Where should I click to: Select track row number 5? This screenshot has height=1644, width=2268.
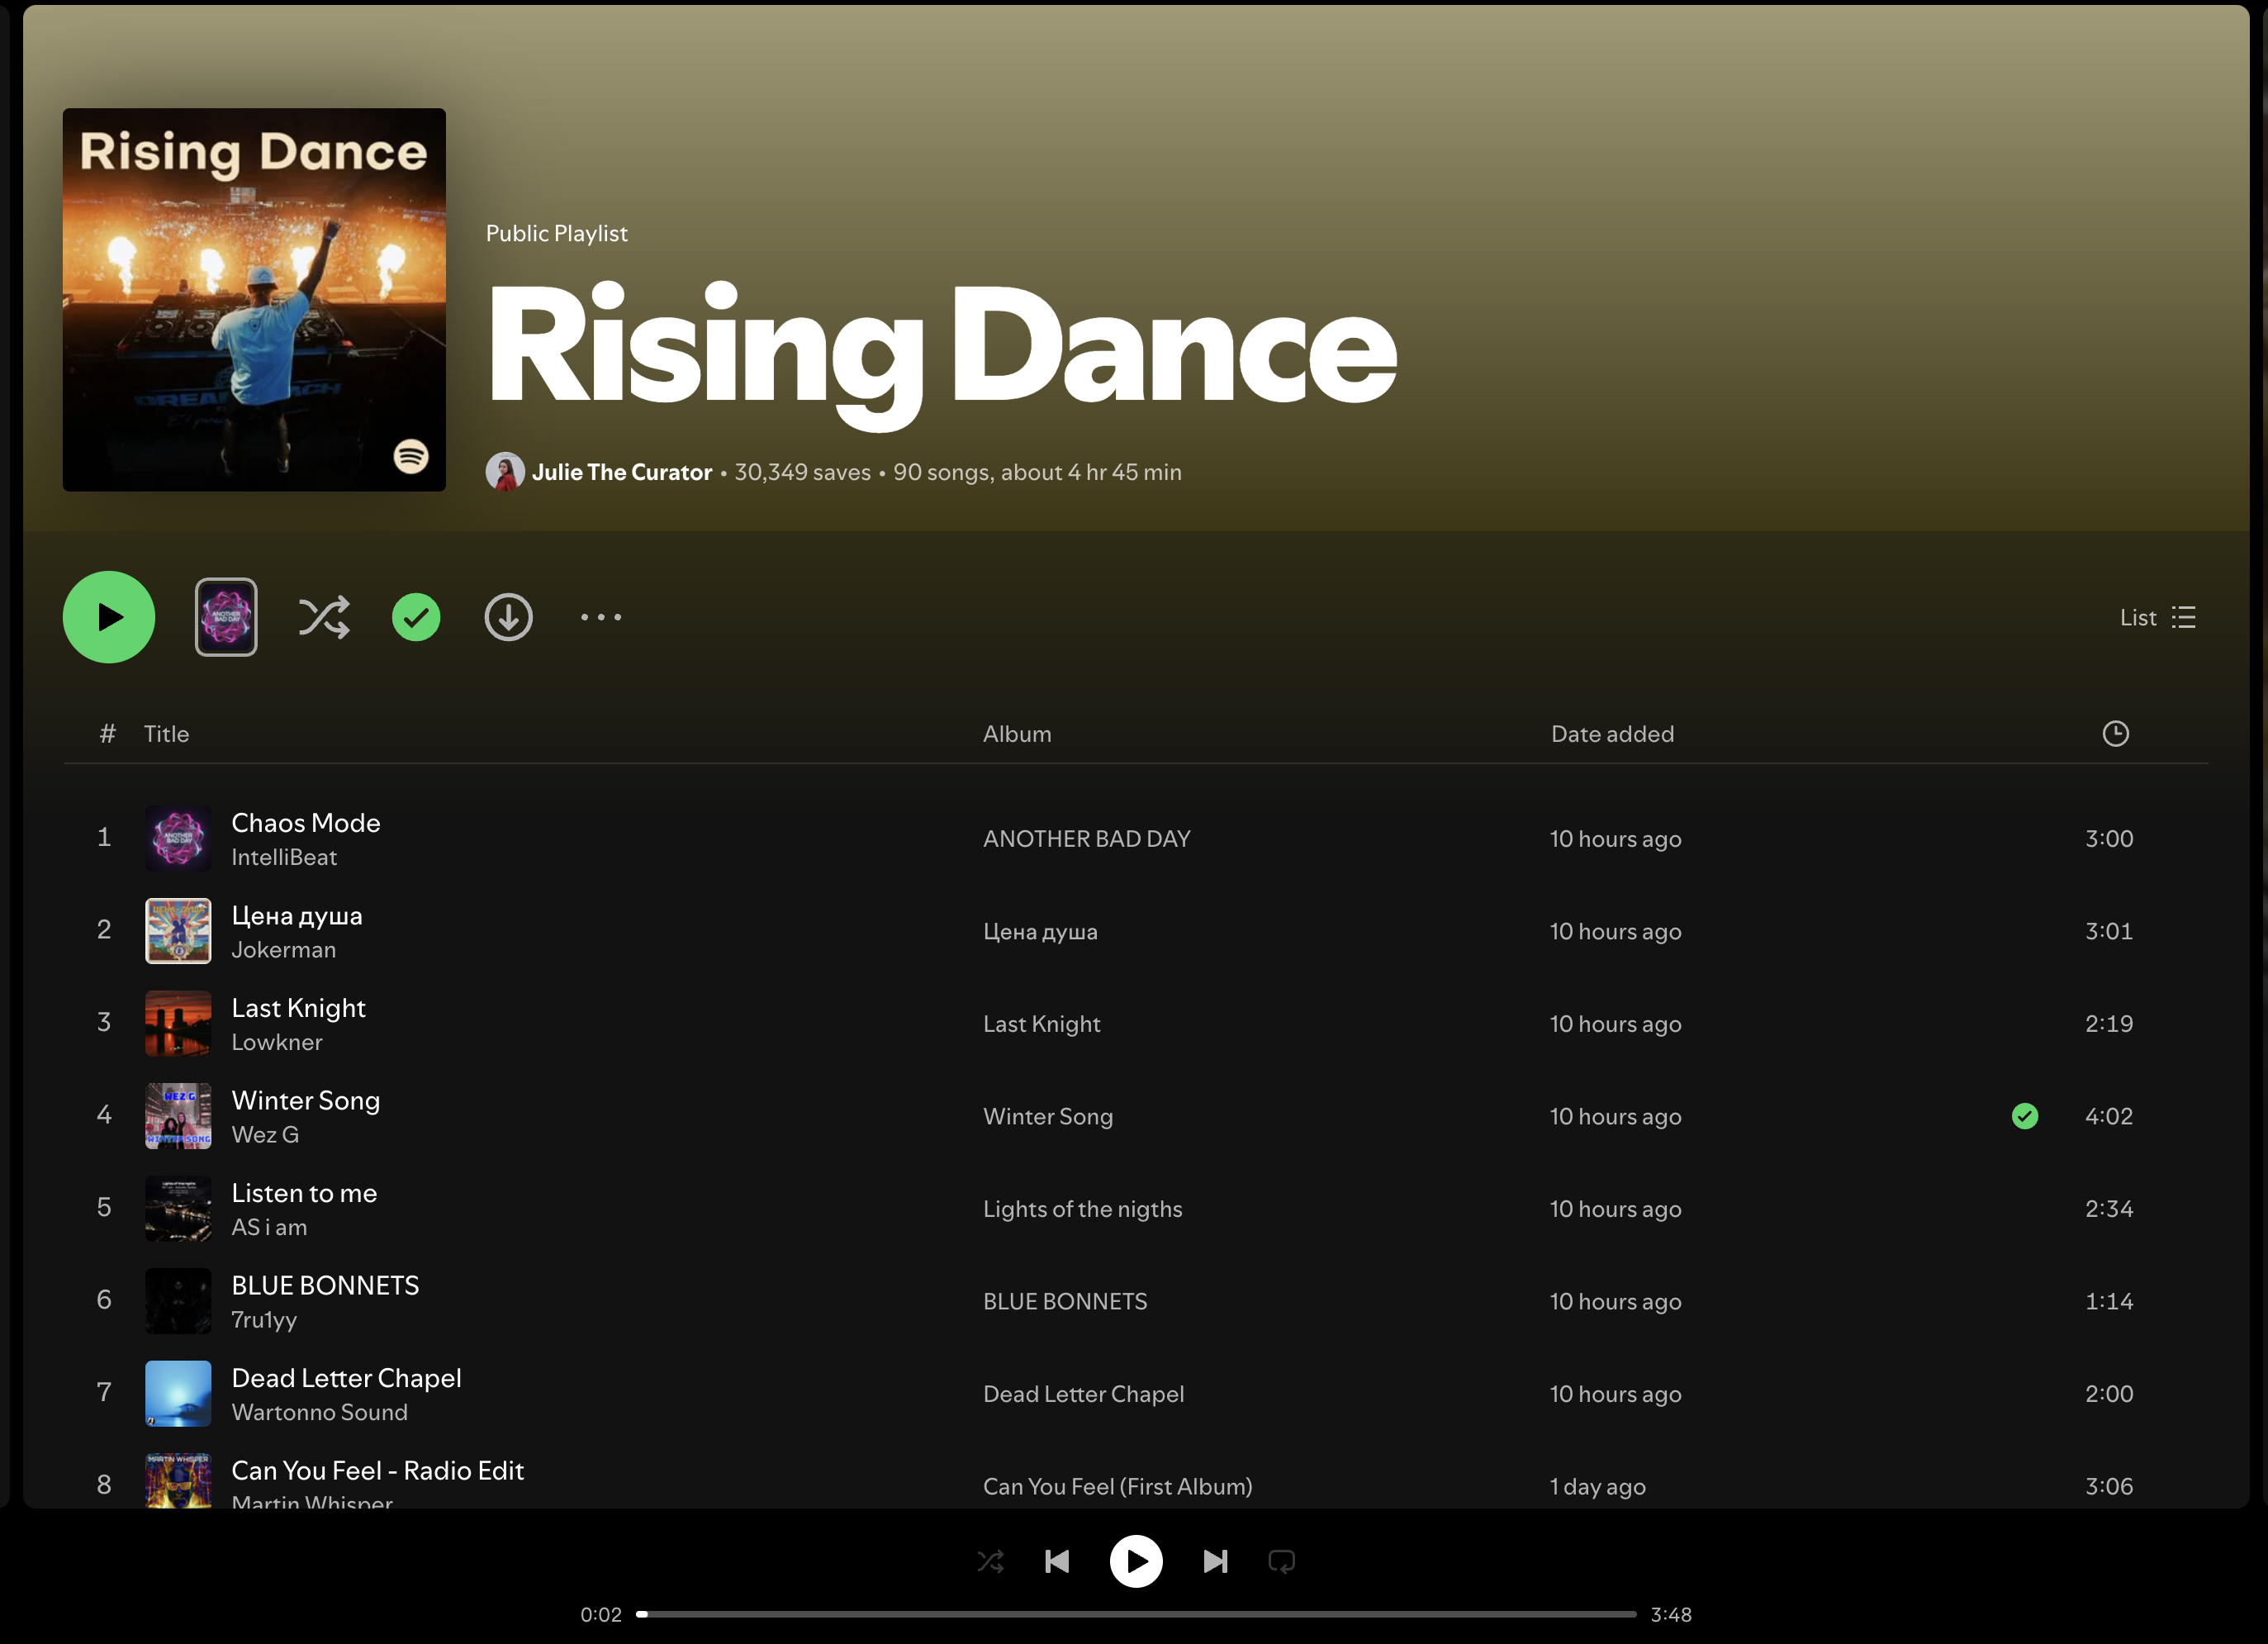tap(1135, 1208)
